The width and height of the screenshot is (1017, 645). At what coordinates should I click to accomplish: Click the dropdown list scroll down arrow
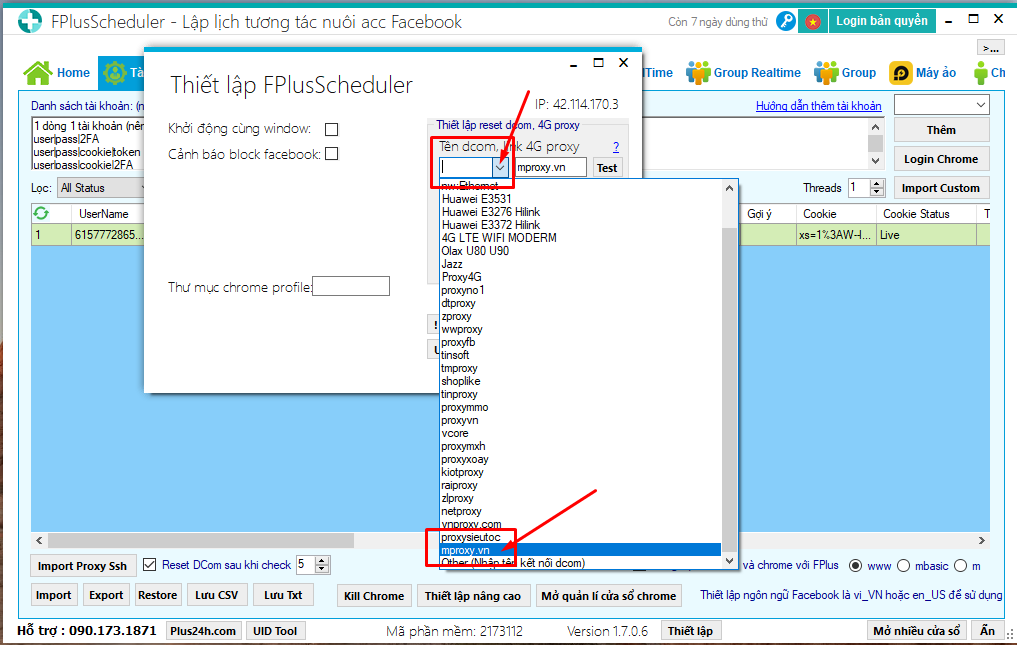[x=730, y=561]
